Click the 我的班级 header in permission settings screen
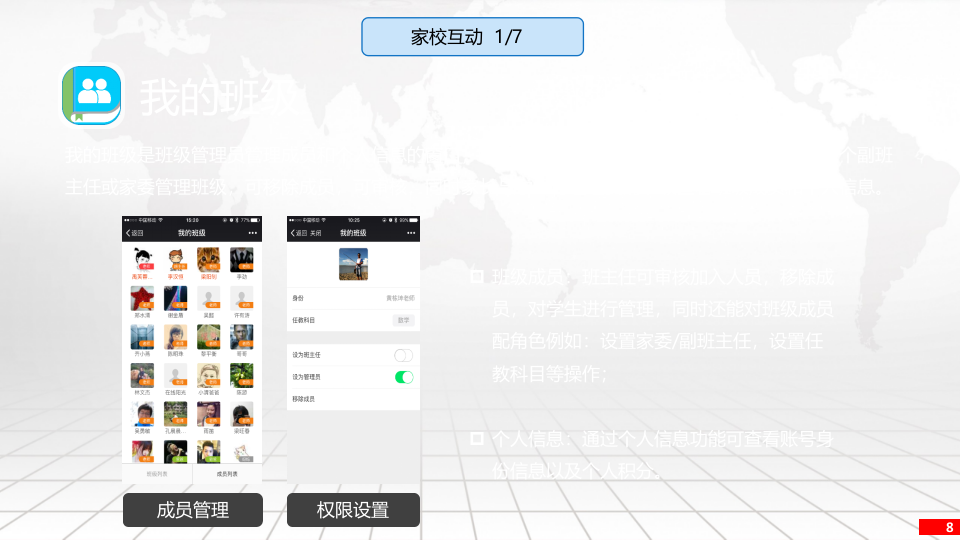This screenshot has width=960, height=540. pos(353,233)
